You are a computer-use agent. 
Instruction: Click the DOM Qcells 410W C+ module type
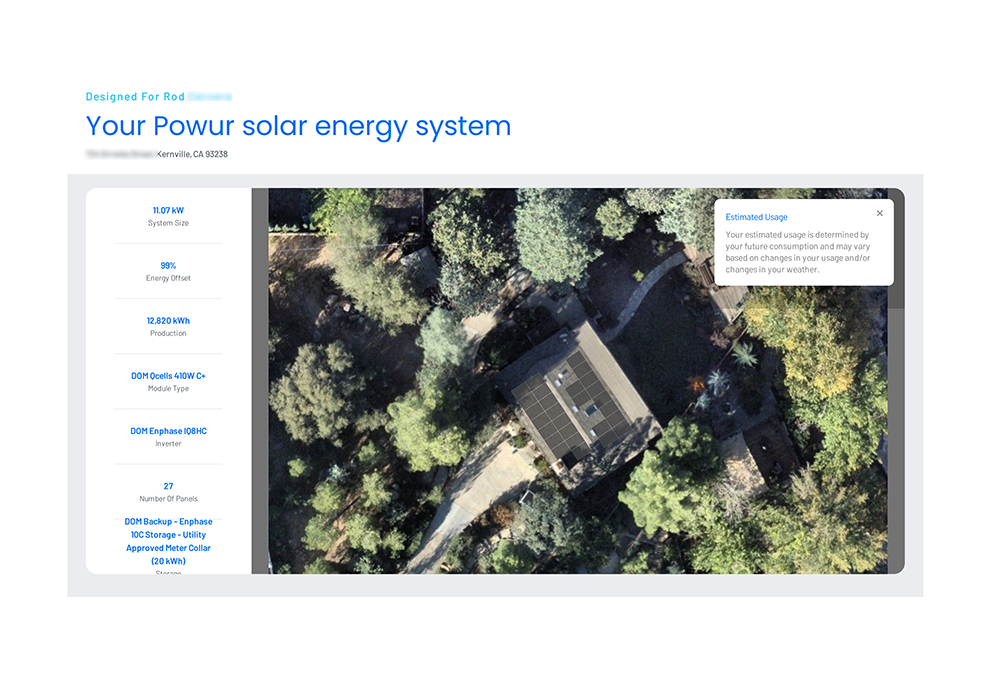click(x=168, y=376)
